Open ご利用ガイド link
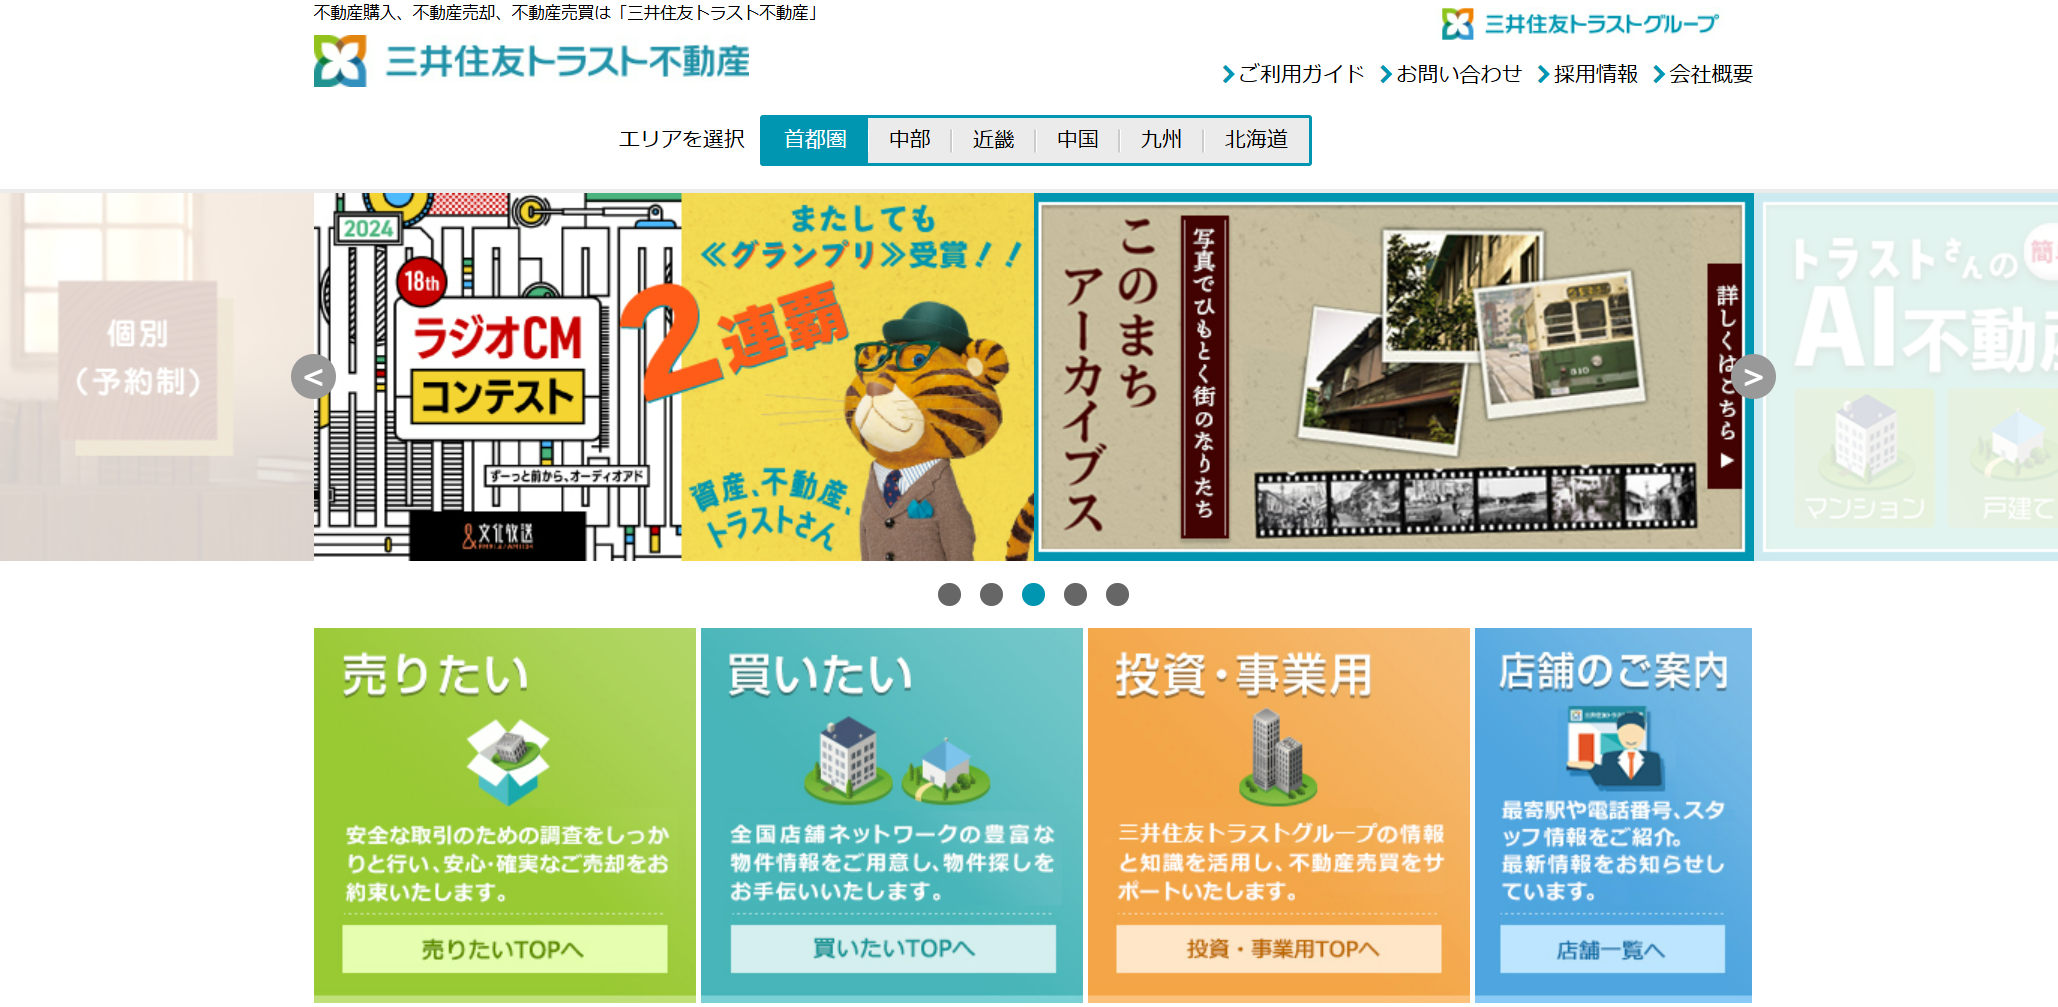The width and height of the screenshot is (2058, 1007). coord(1293,74)
